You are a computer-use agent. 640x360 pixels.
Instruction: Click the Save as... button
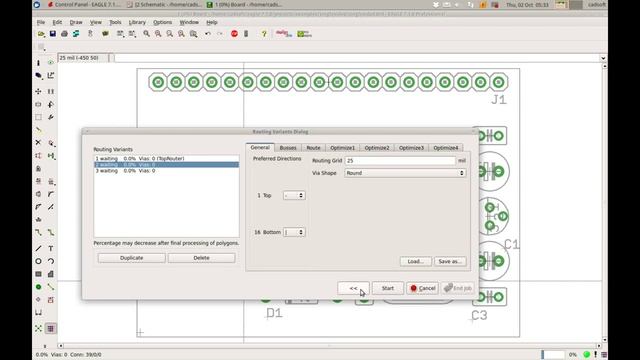pyautogui.click(x=450, y=261)
